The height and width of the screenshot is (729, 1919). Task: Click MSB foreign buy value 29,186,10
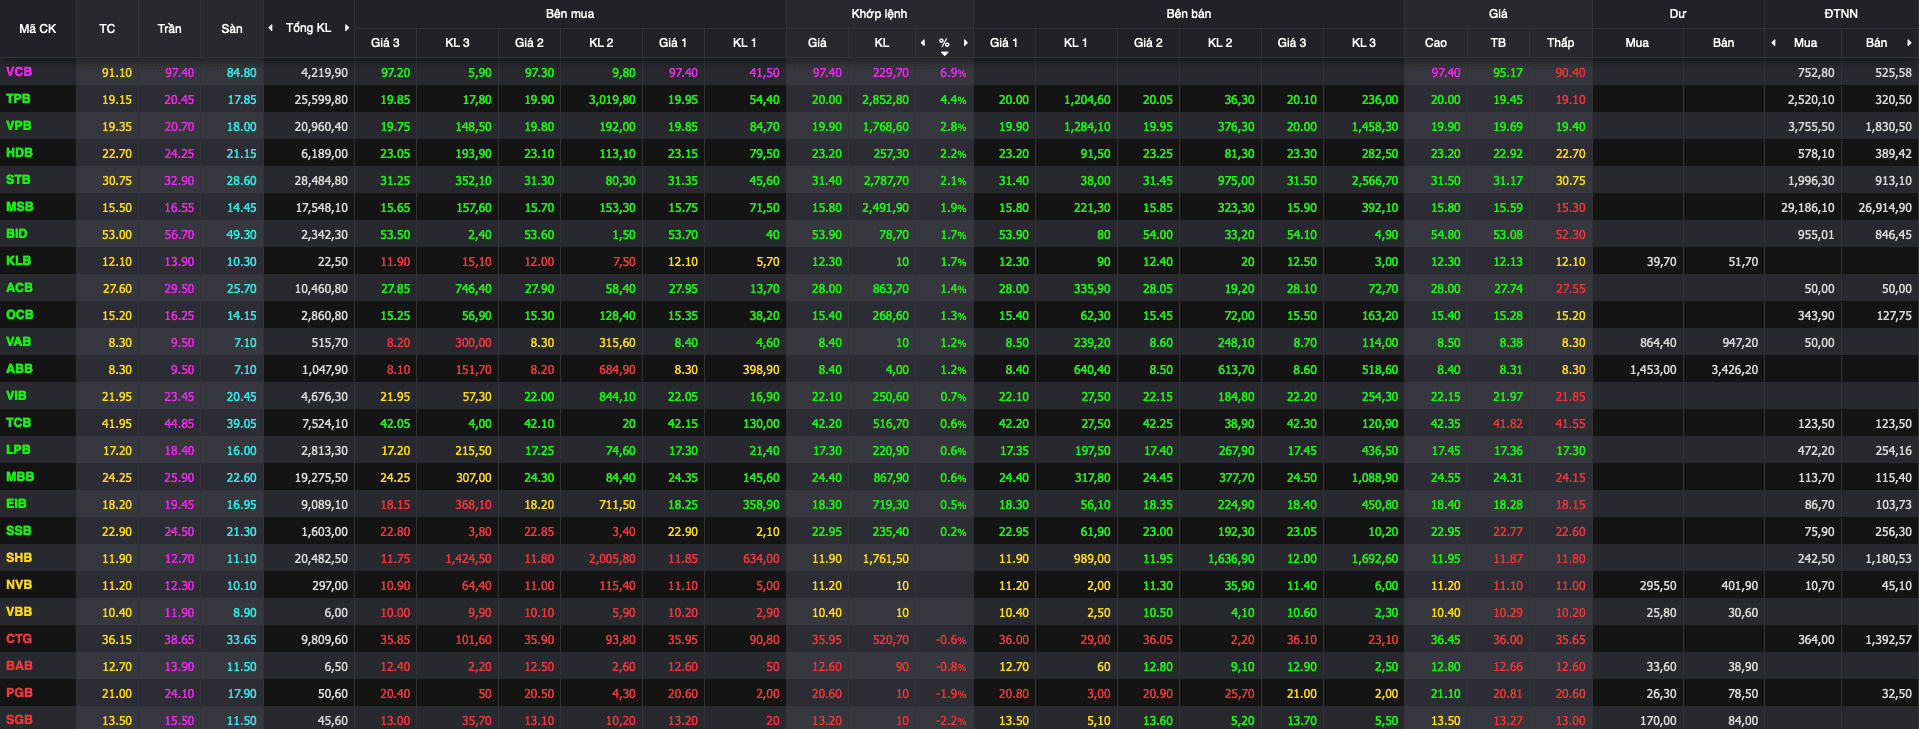pyautogui.click(x=1807, y=208)
